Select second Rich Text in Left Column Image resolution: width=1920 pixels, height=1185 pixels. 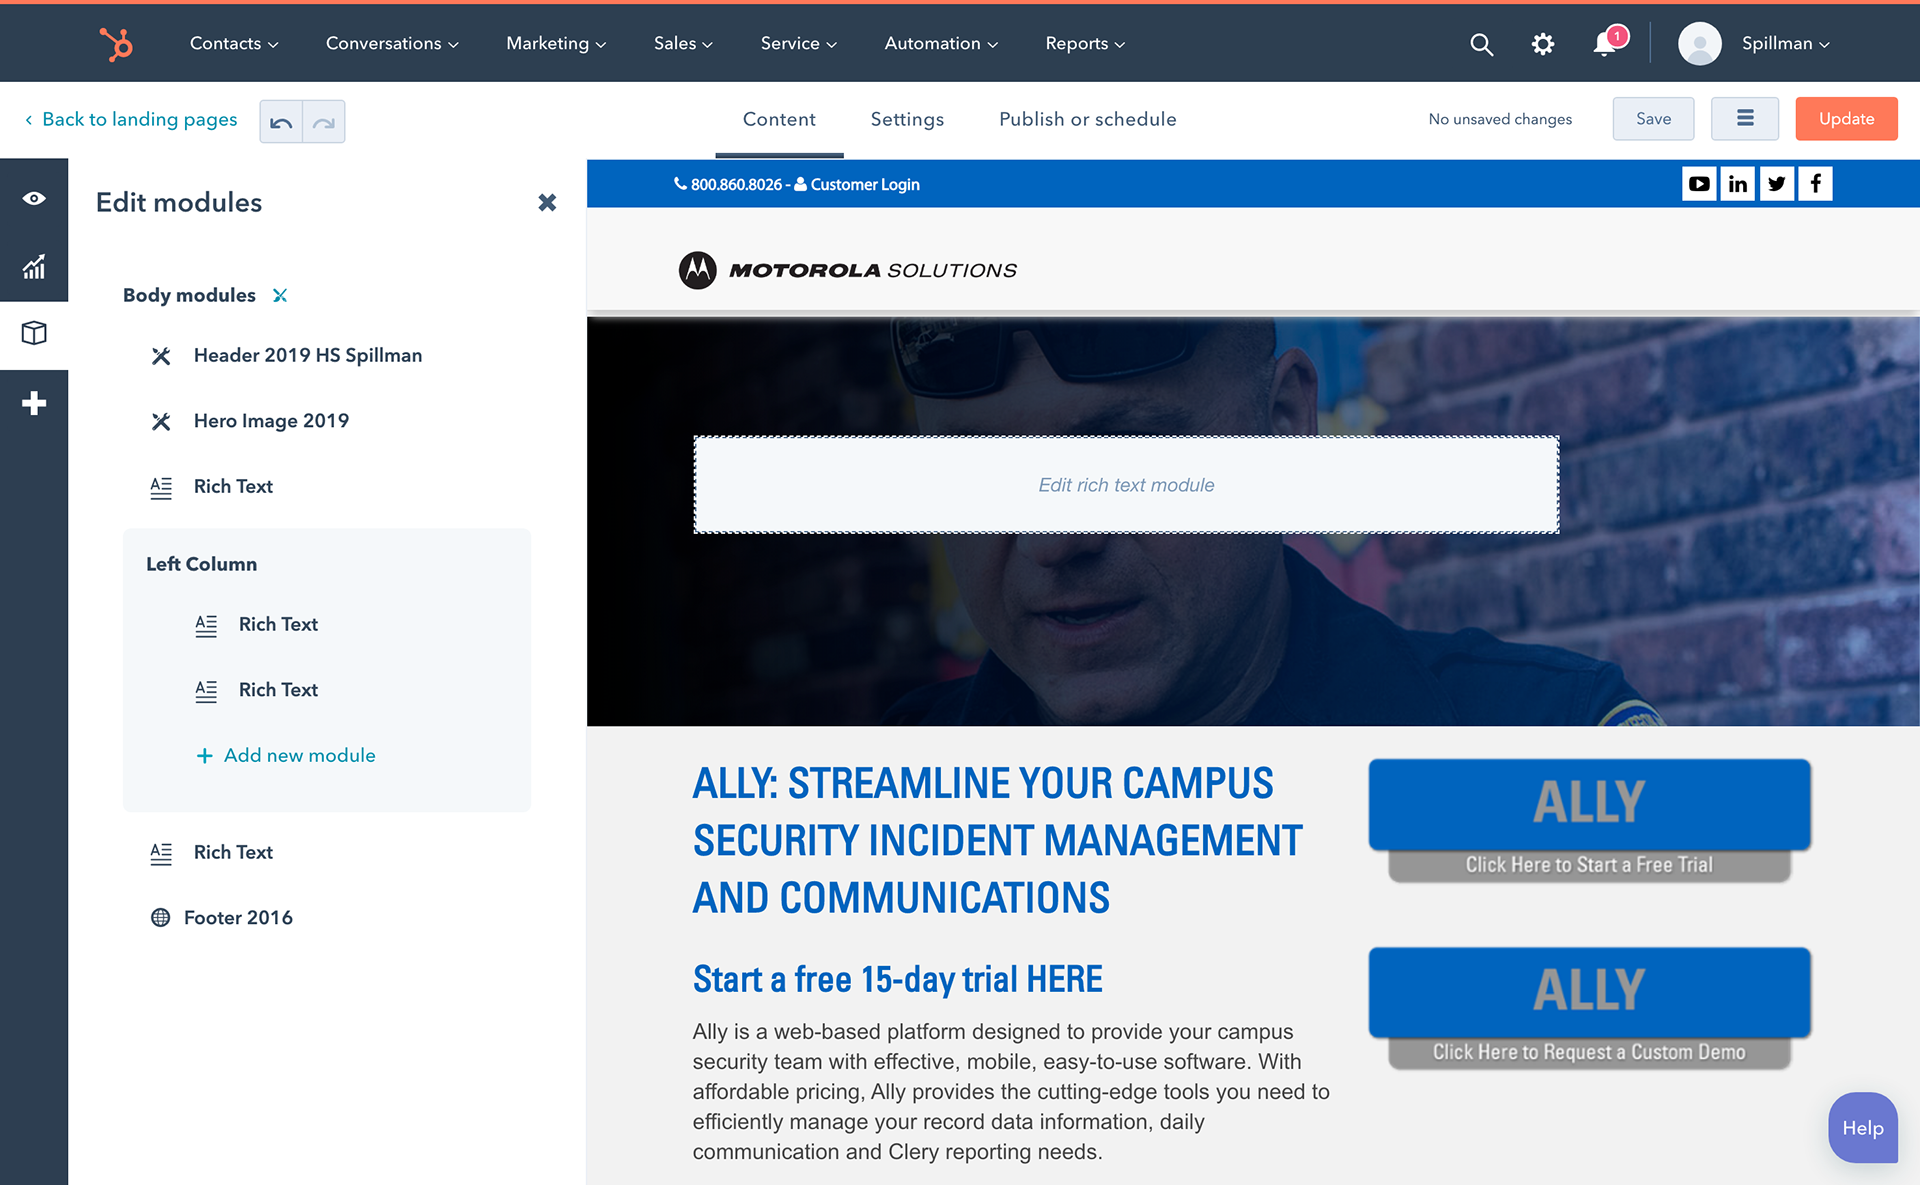278,690
